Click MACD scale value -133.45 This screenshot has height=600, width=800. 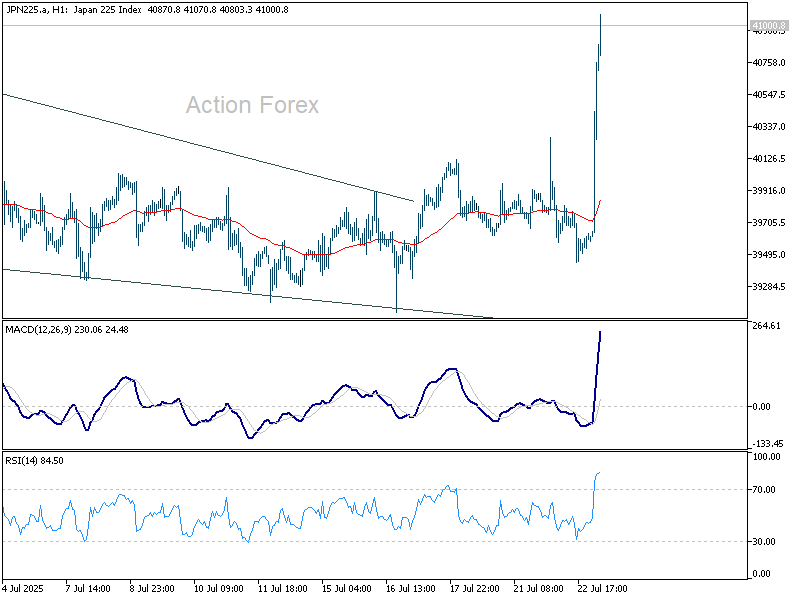[767, 444]
